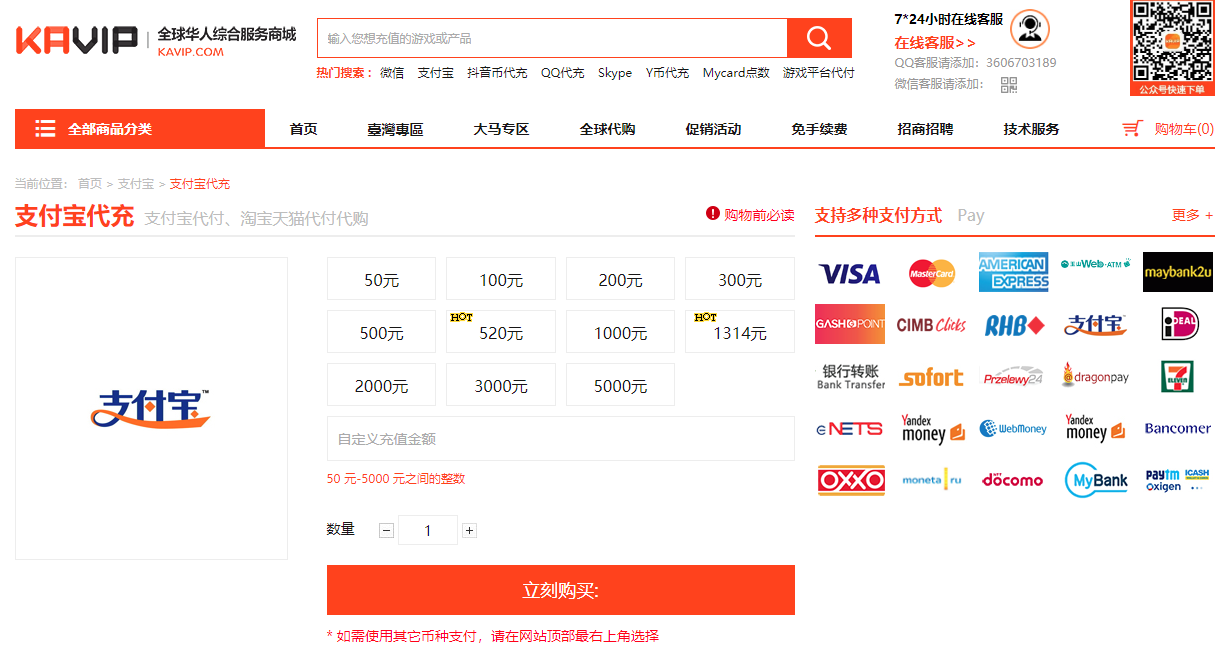Select the Przelewy24 payment logo
The image size is (1230, 648).
click(x=1013, y=377)
